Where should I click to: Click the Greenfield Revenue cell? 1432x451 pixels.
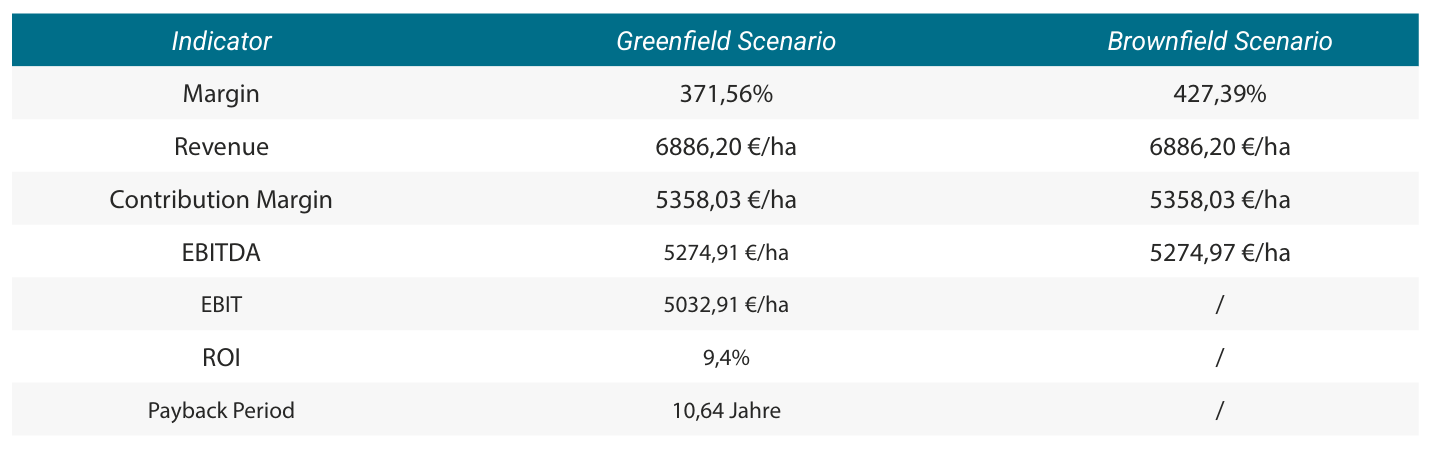pos(726,147)
